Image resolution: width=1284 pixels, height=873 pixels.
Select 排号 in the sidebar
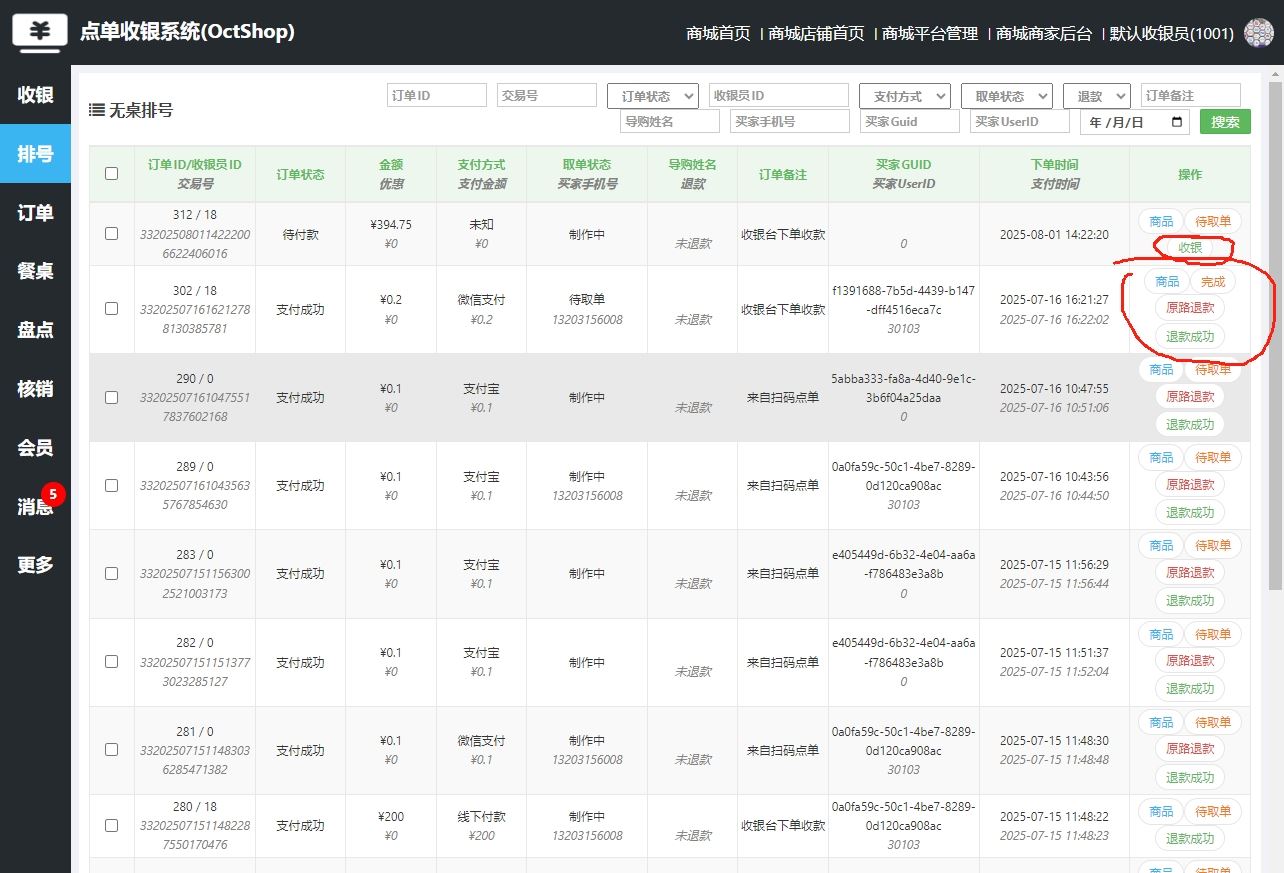coord(35,154)
